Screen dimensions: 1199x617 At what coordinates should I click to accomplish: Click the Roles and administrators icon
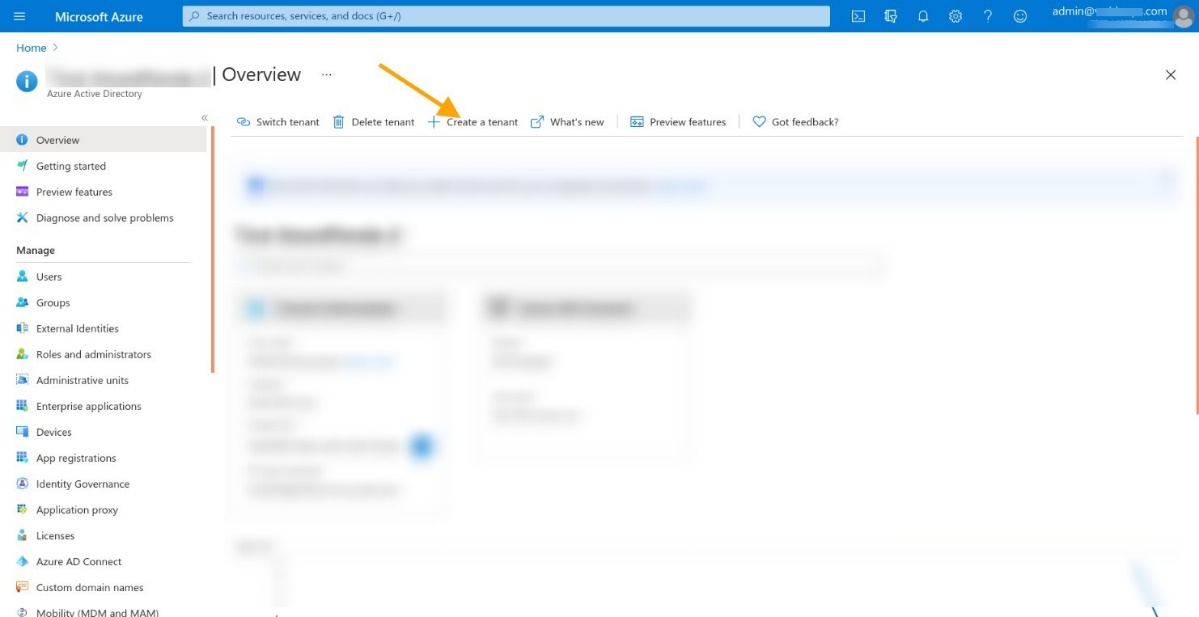[22, 355]
